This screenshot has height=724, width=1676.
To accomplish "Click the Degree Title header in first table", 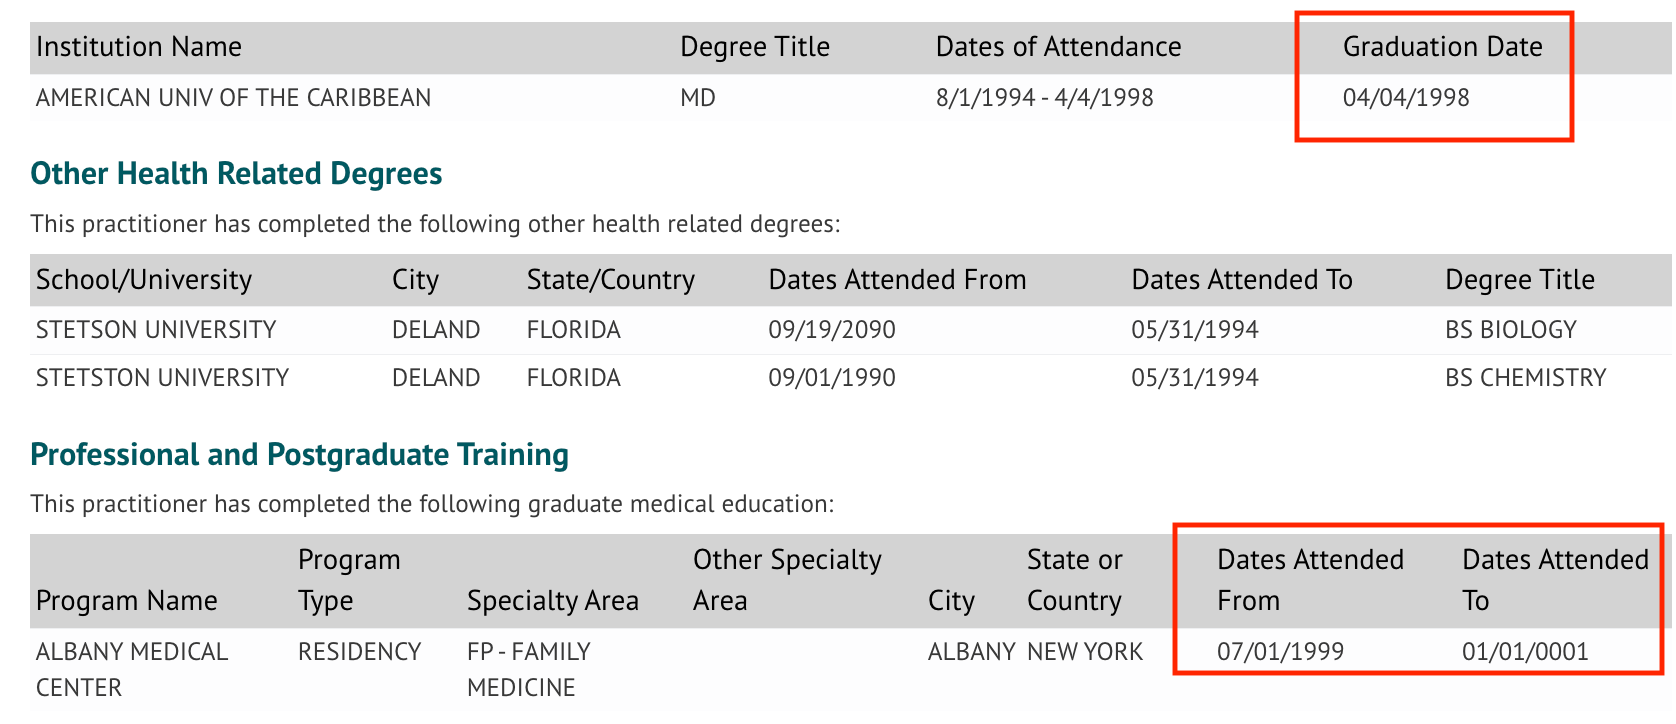I will coord(755,47).
